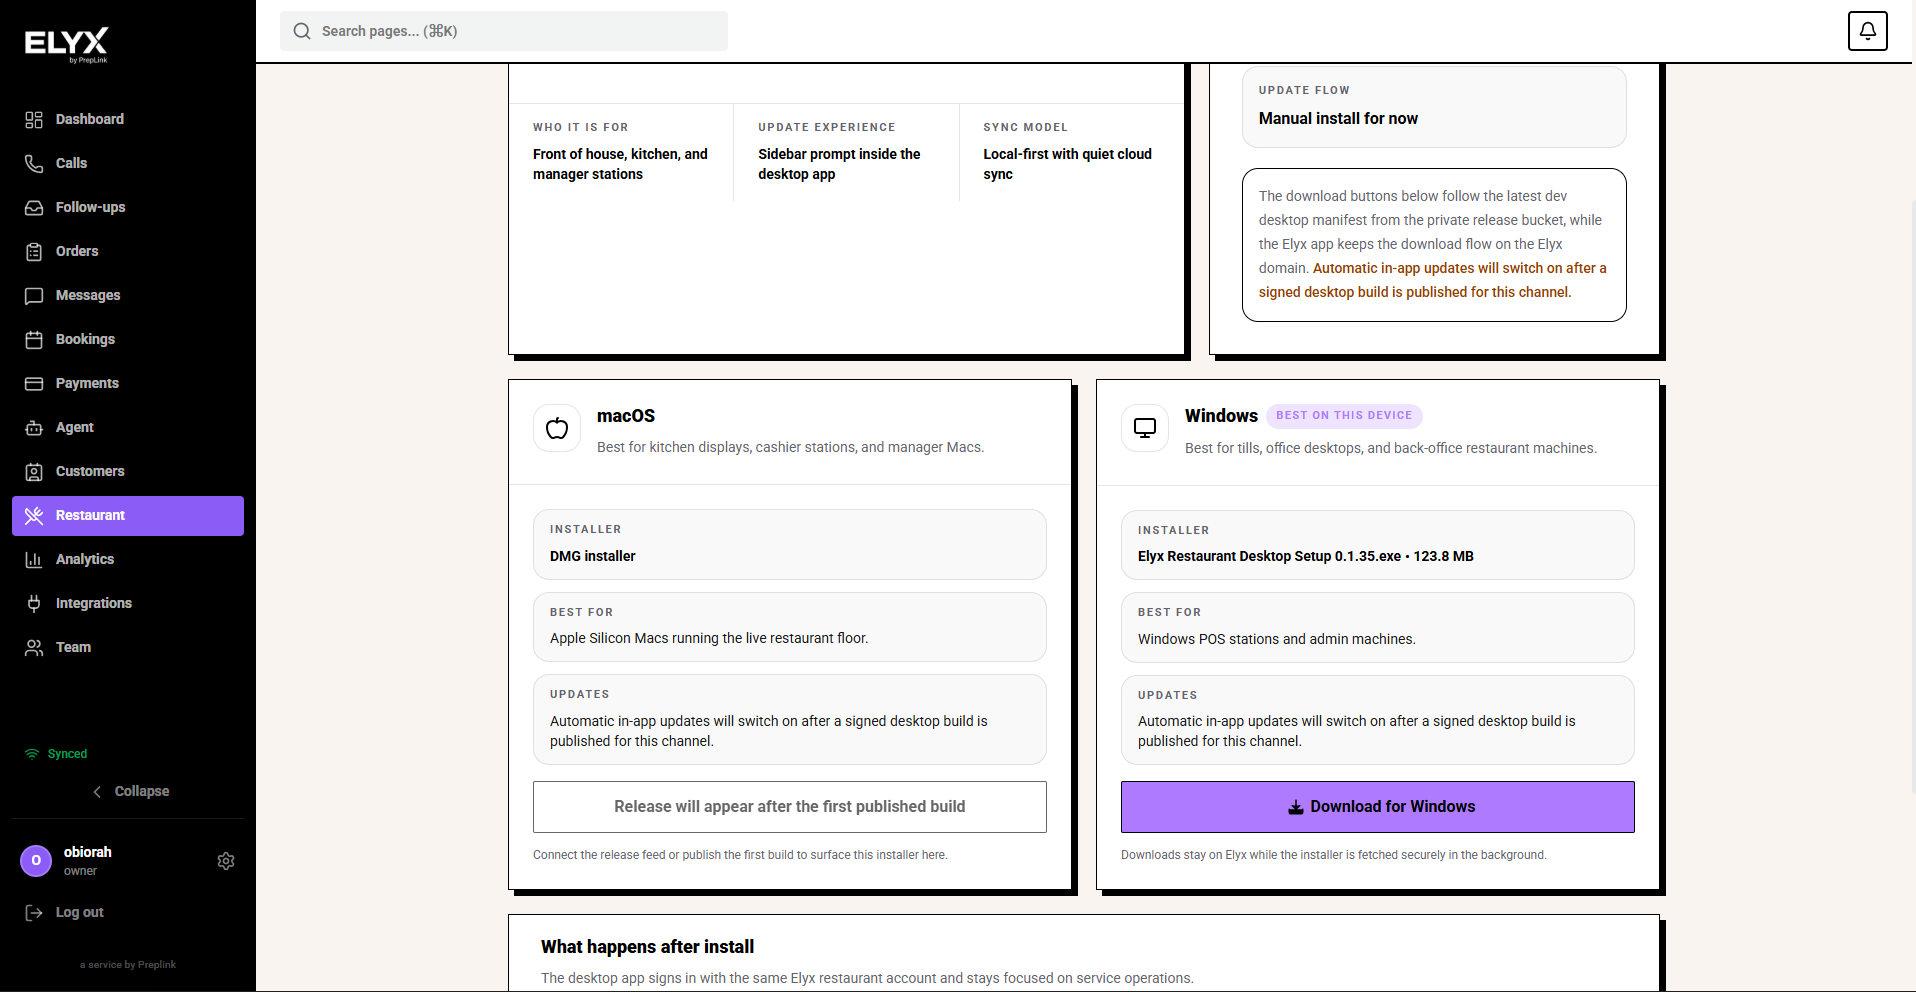Click the obiorah username text
The width and height of the screenshot is (1916, 992).
tap(88, 853)
